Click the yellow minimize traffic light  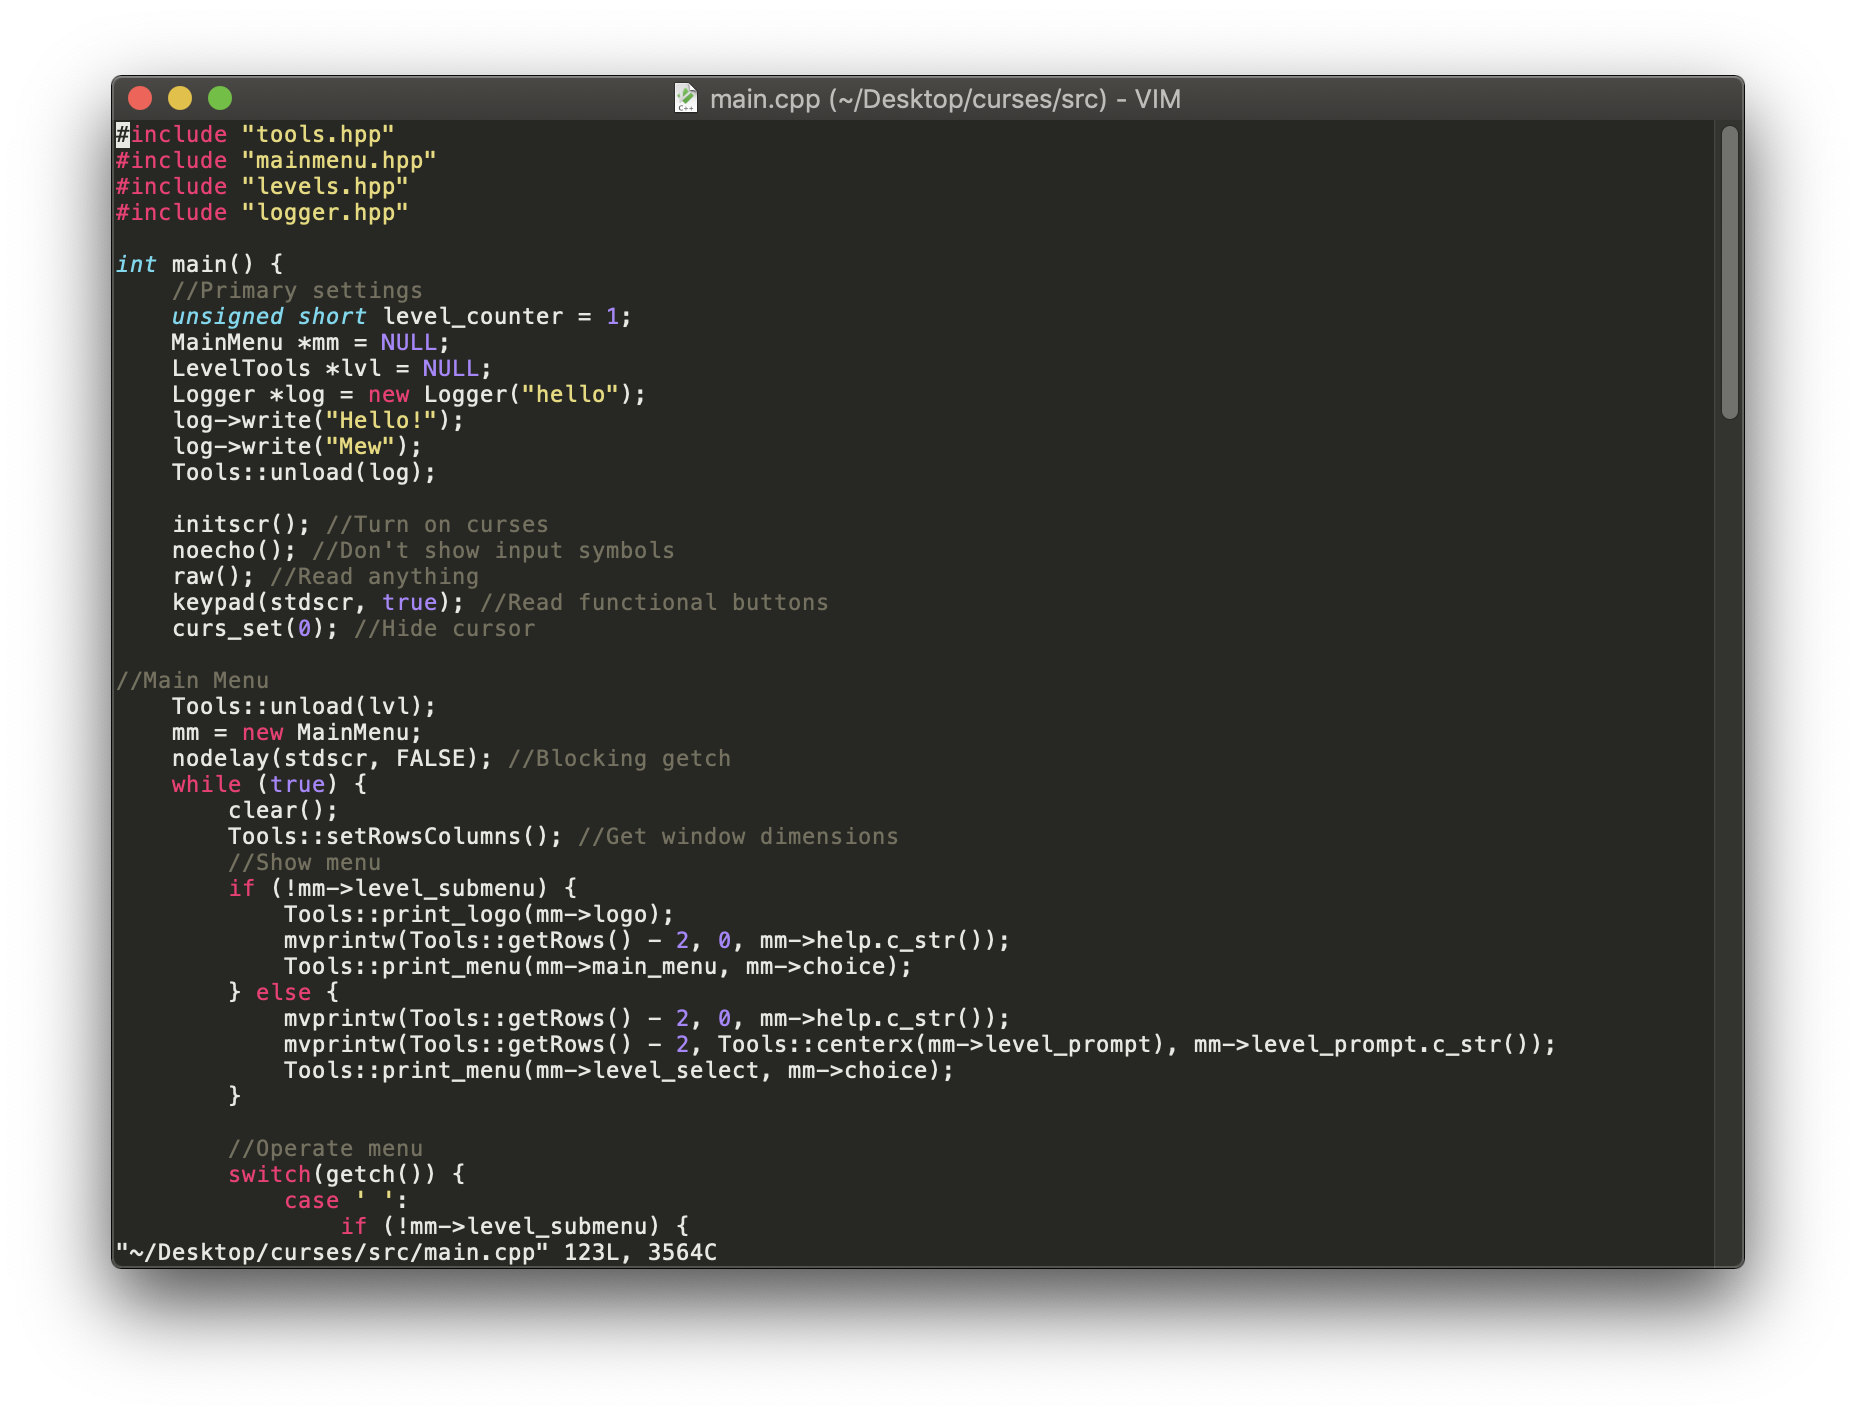point(180,98)
